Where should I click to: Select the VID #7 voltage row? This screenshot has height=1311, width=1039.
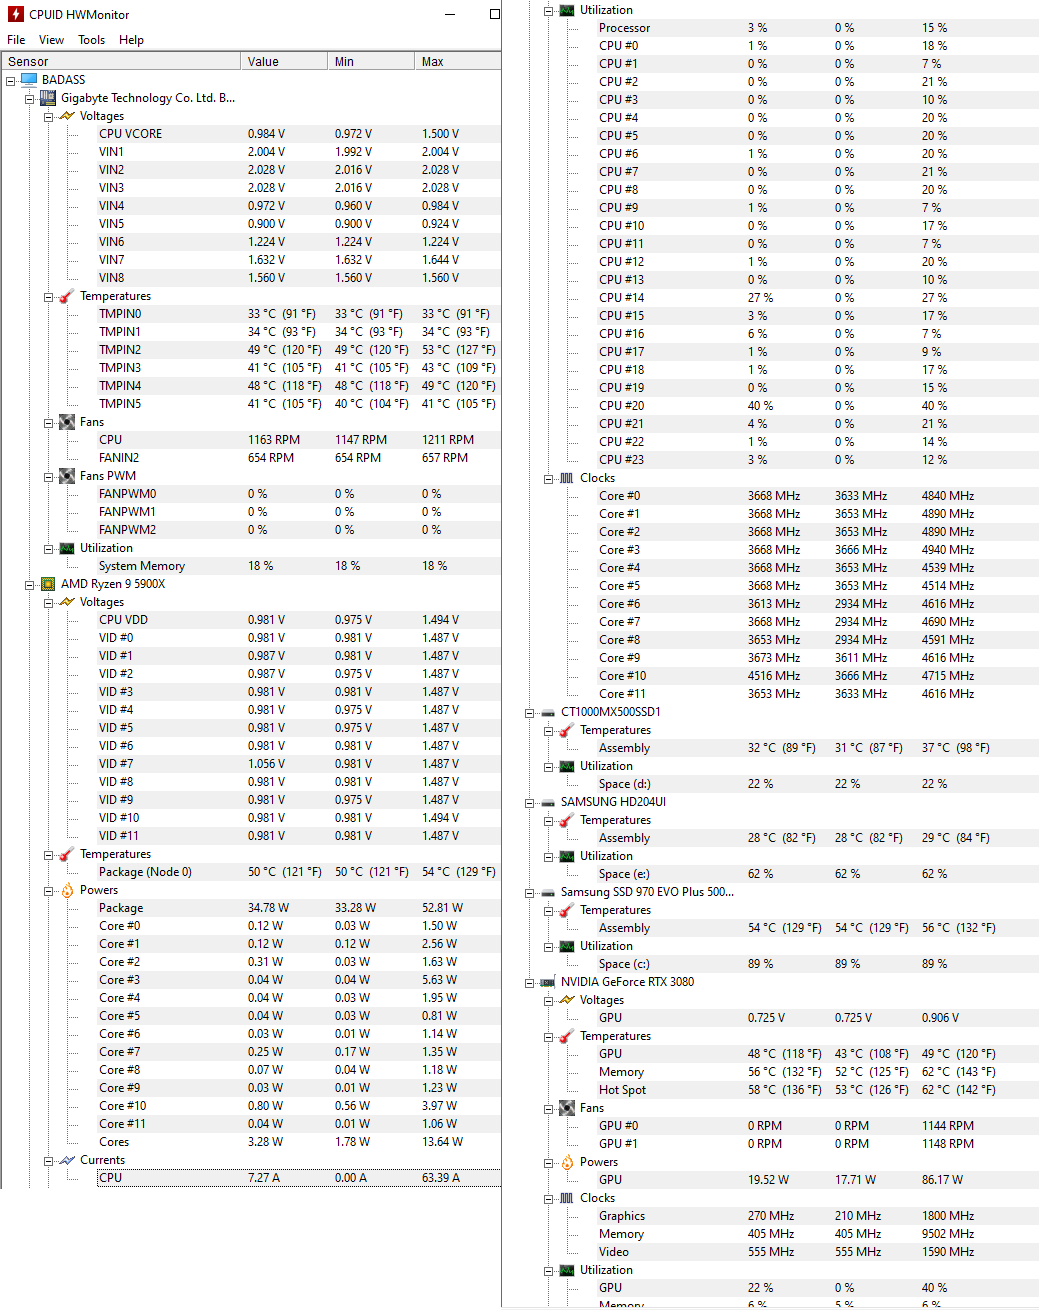(x=299, y=764)
